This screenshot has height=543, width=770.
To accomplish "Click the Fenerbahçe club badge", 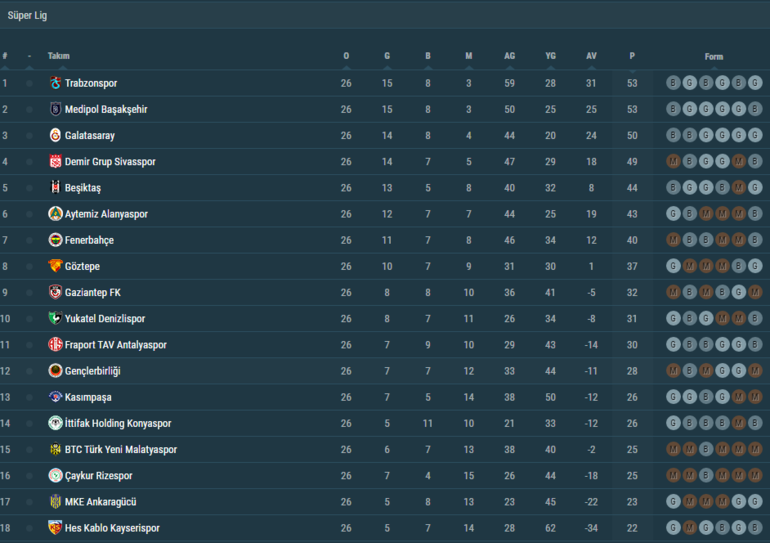I will pyautogui.click(x=55, y=240).
